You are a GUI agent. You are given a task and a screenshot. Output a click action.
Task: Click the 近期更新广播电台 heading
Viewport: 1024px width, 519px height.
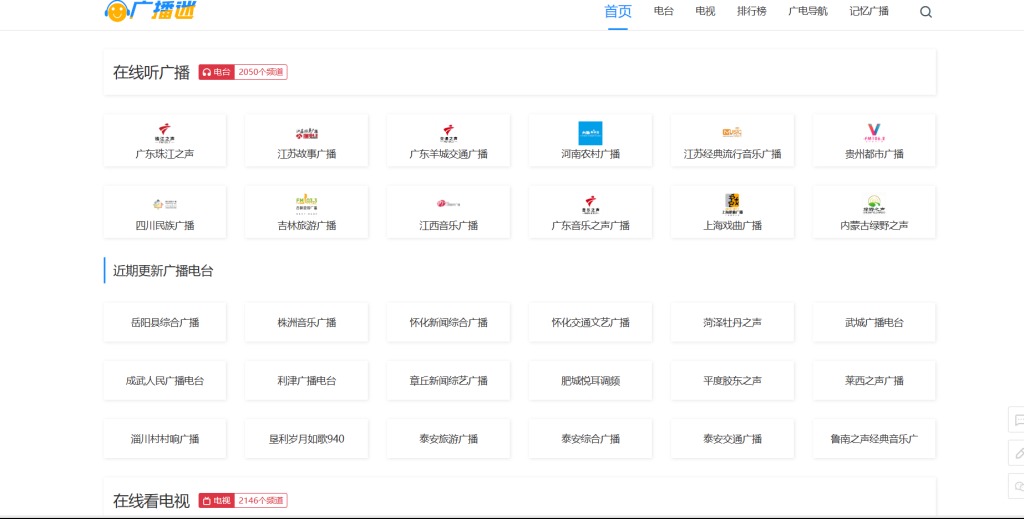(x=163, y=270)
